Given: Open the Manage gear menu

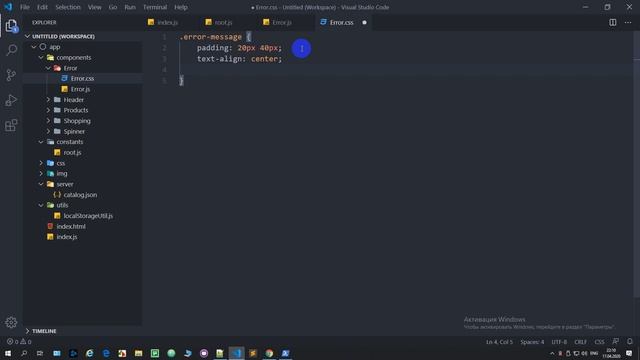Looking at the screenshot, I should coord(11,322).
